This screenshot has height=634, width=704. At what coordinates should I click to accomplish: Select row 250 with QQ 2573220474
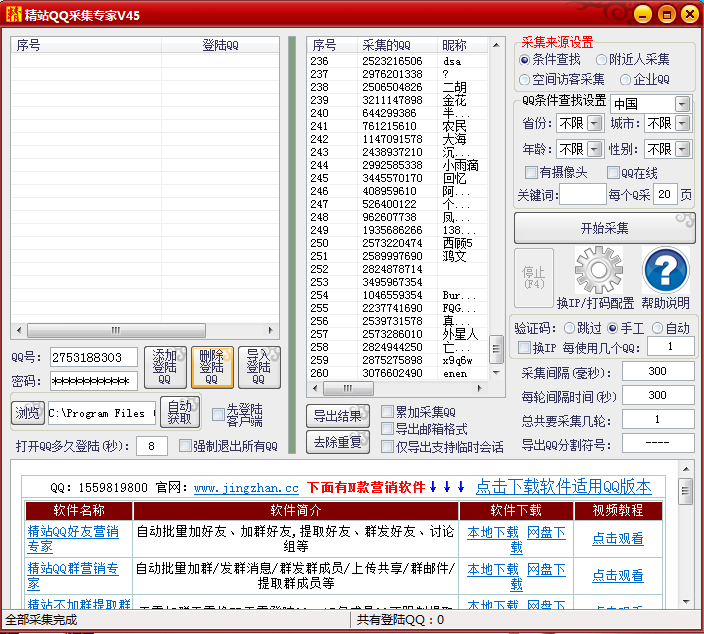coord(397,243)
